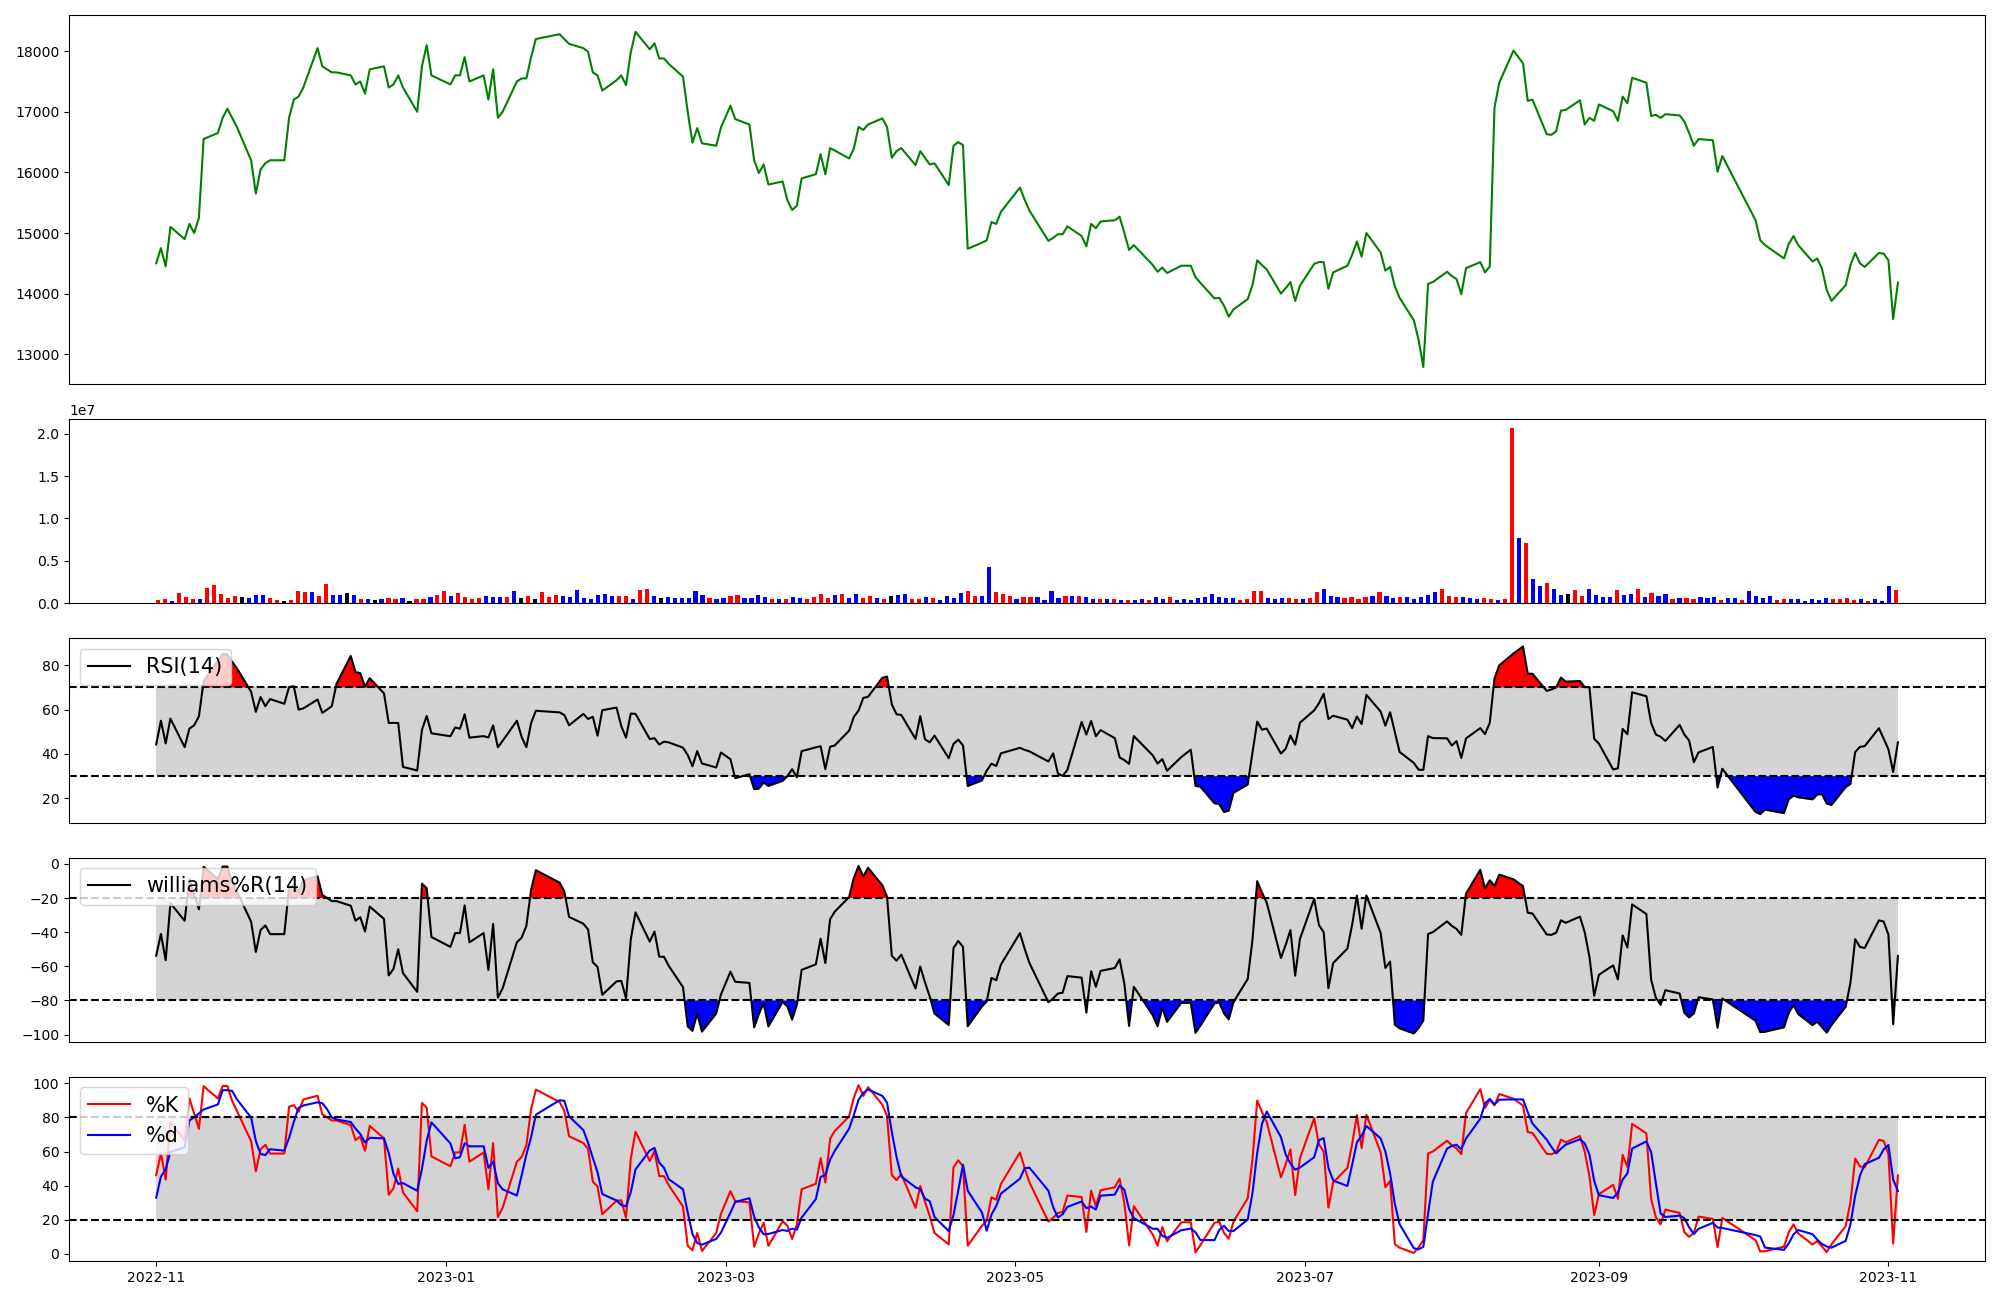Select the %K legend label
2000x1300 pixels.
tap(162, 1104)
